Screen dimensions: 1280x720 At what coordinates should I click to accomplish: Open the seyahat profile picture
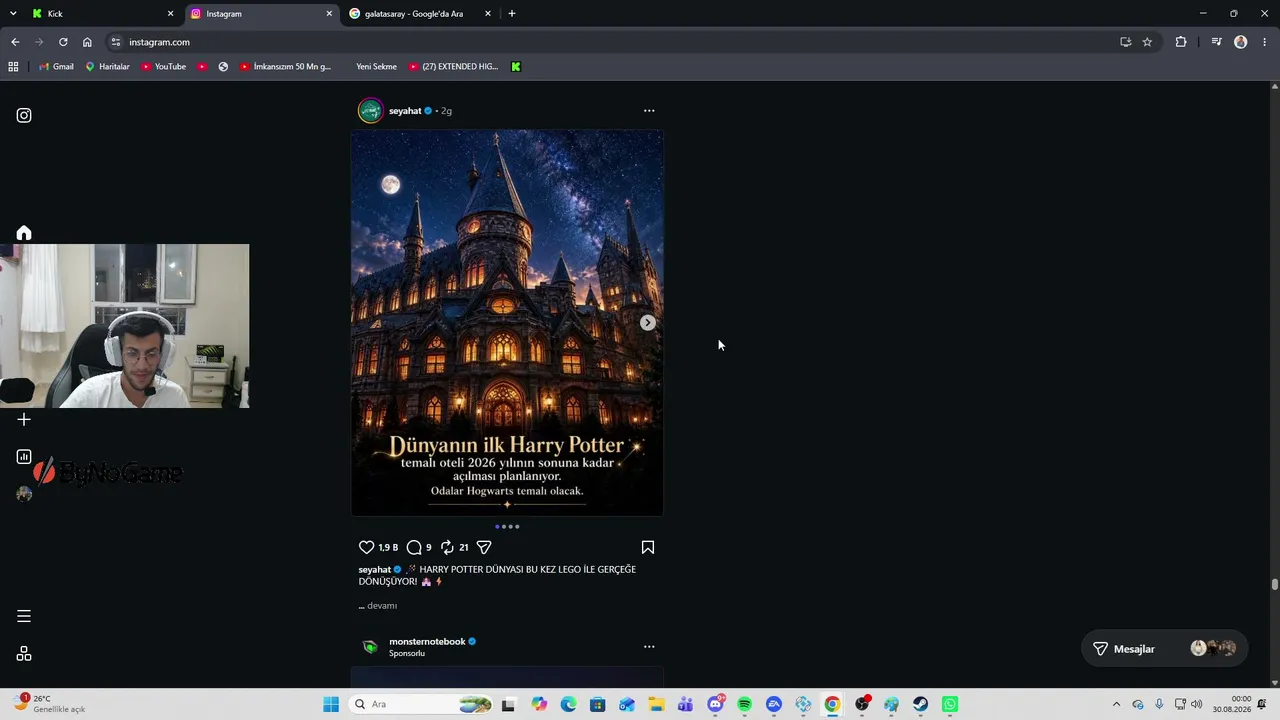pos(371,111)
